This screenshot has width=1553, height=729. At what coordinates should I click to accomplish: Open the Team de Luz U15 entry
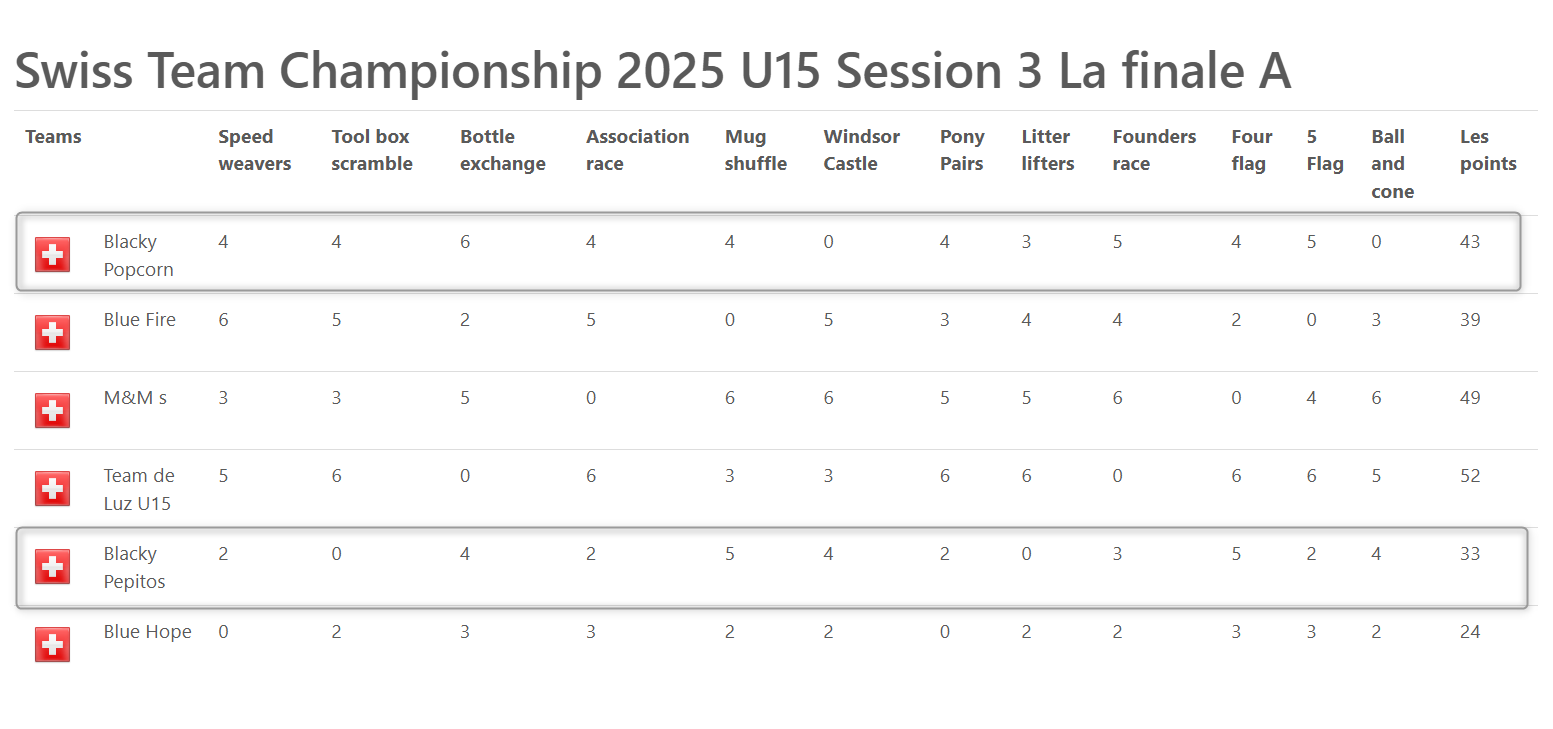(x=139, y=490)
